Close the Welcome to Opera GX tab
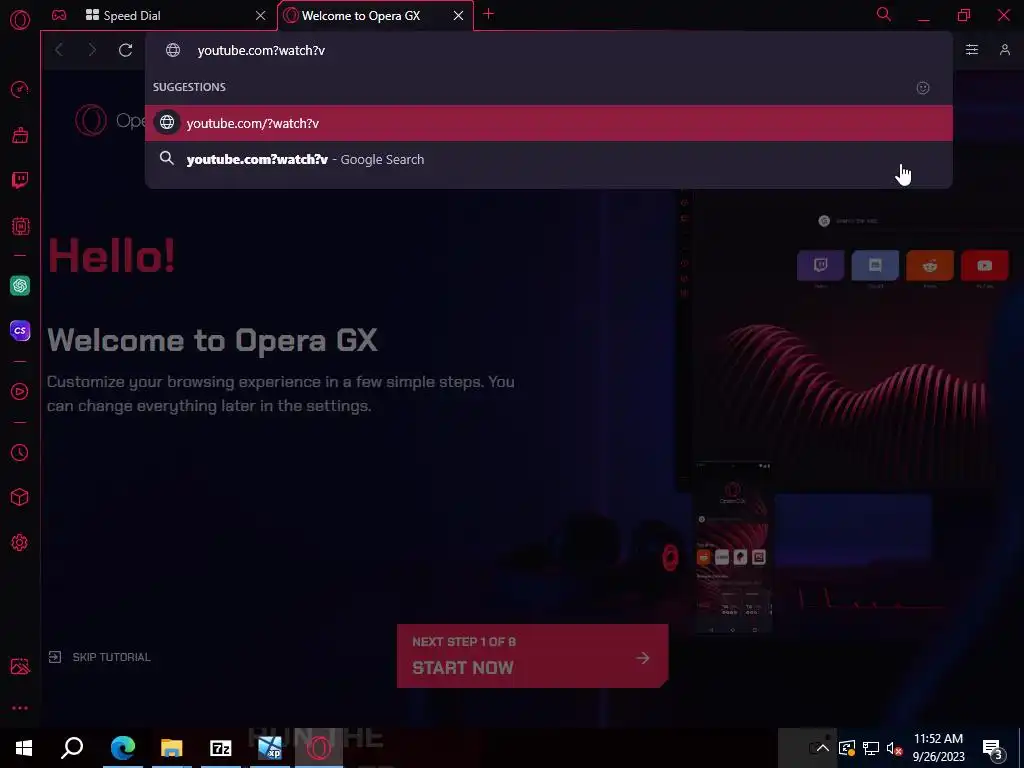 [x=458, y=16]
